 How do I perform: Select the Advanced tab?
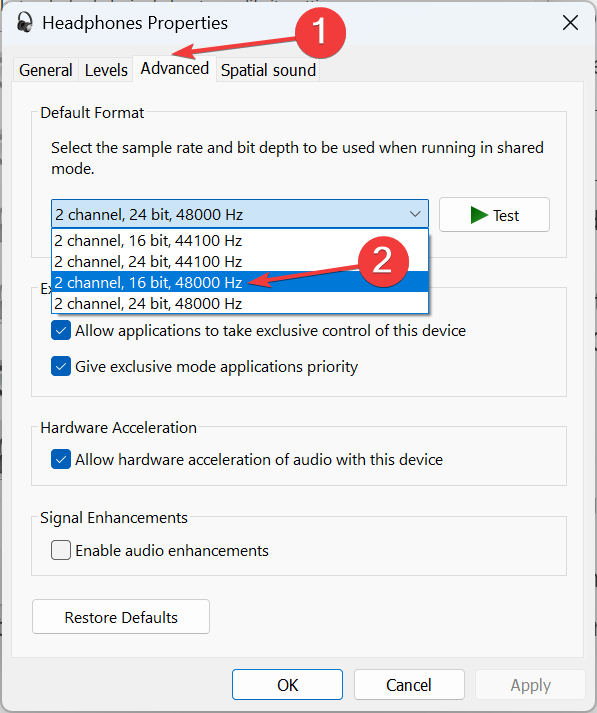(x=175, y=69)
